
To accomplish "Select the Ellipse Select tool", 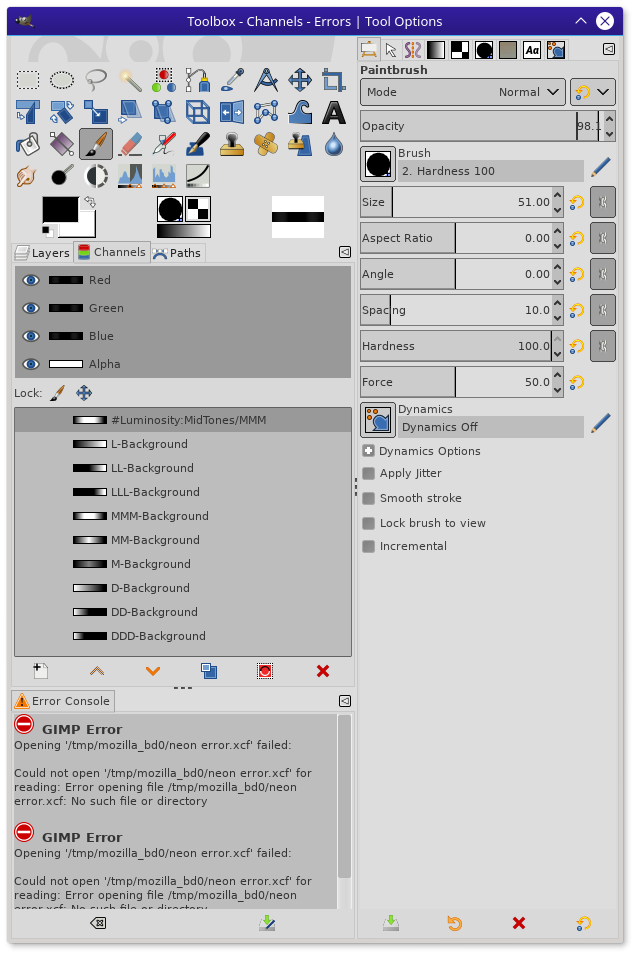I will click(62, 80).
